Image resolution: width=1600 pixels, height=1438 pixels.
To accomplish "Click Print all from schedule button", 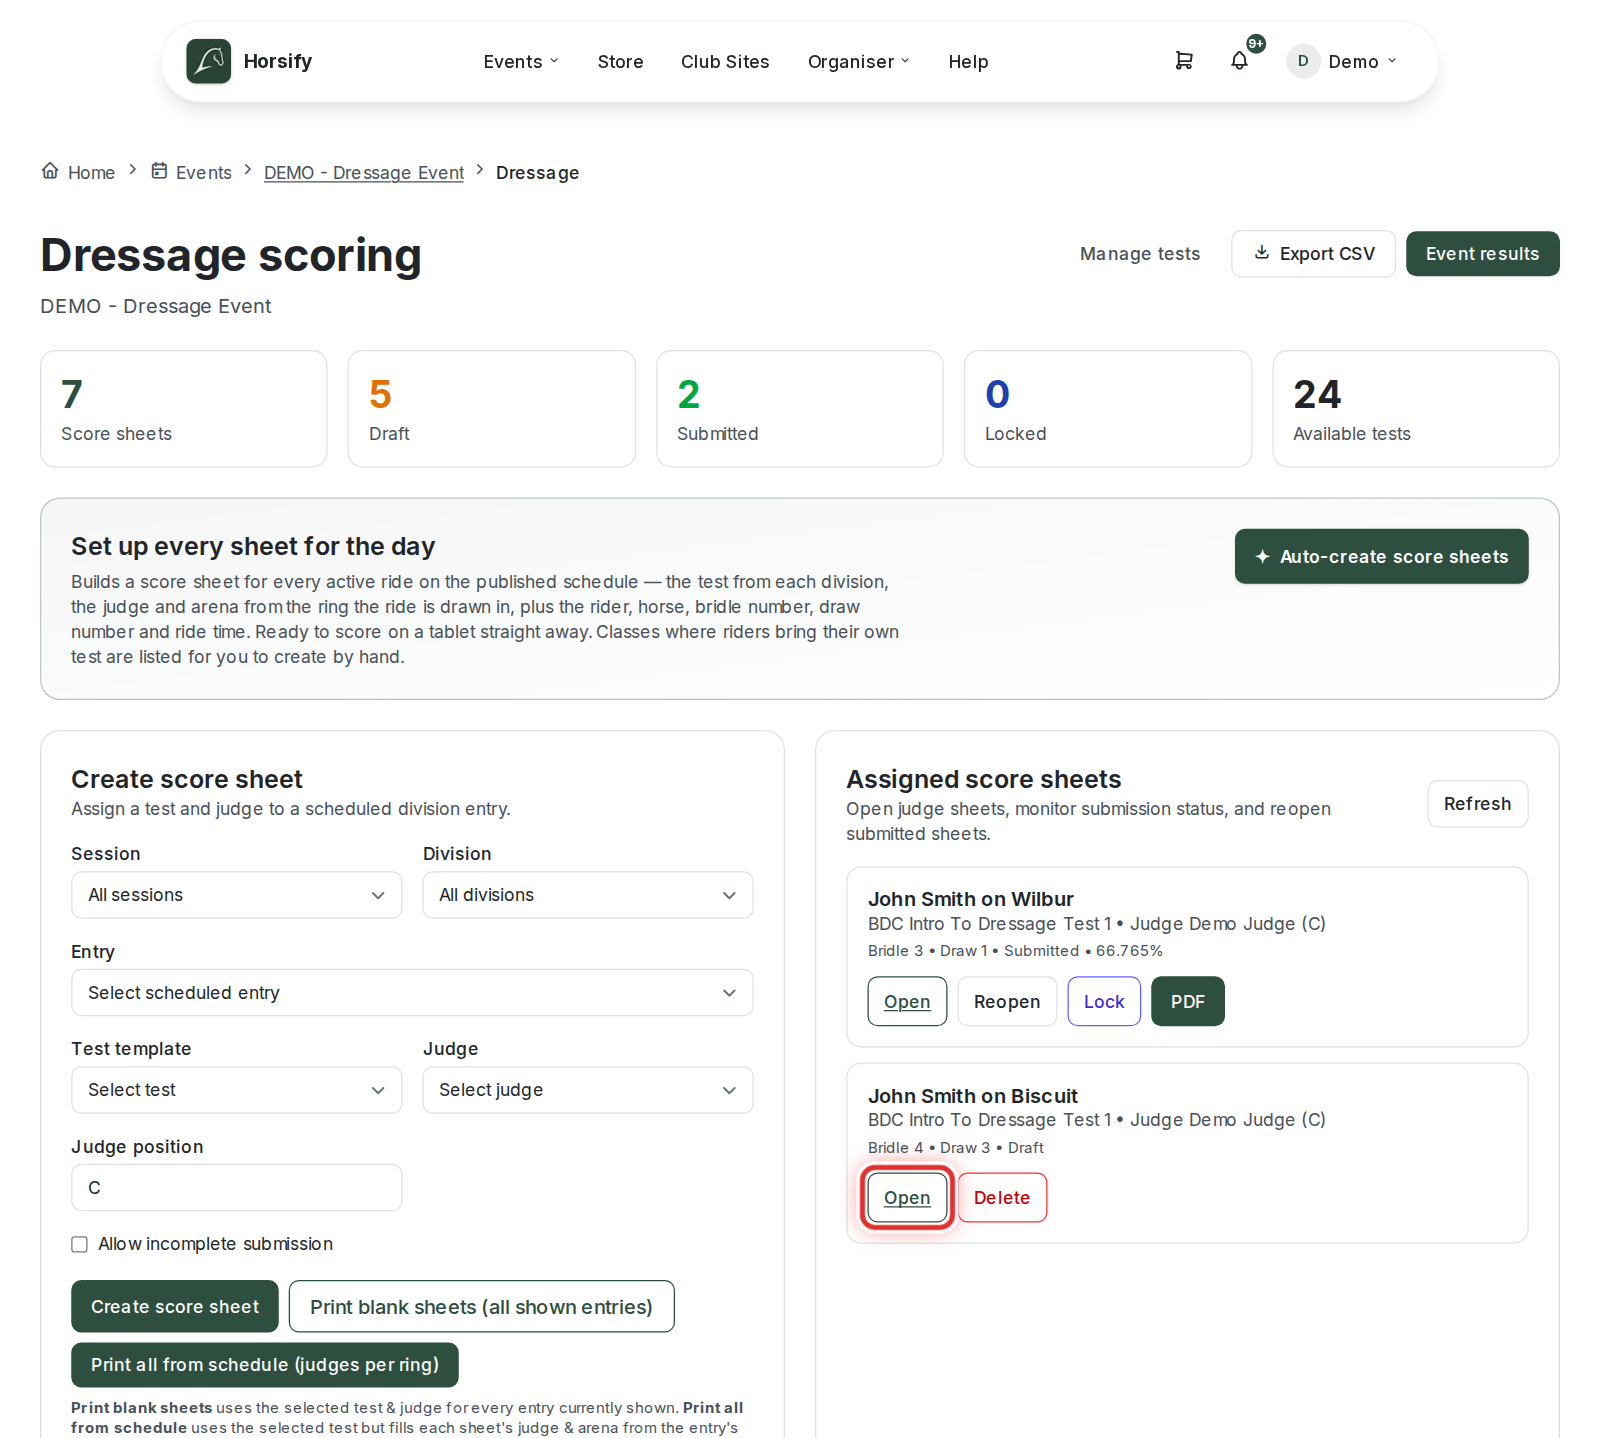I will (x=265, y=1365).
